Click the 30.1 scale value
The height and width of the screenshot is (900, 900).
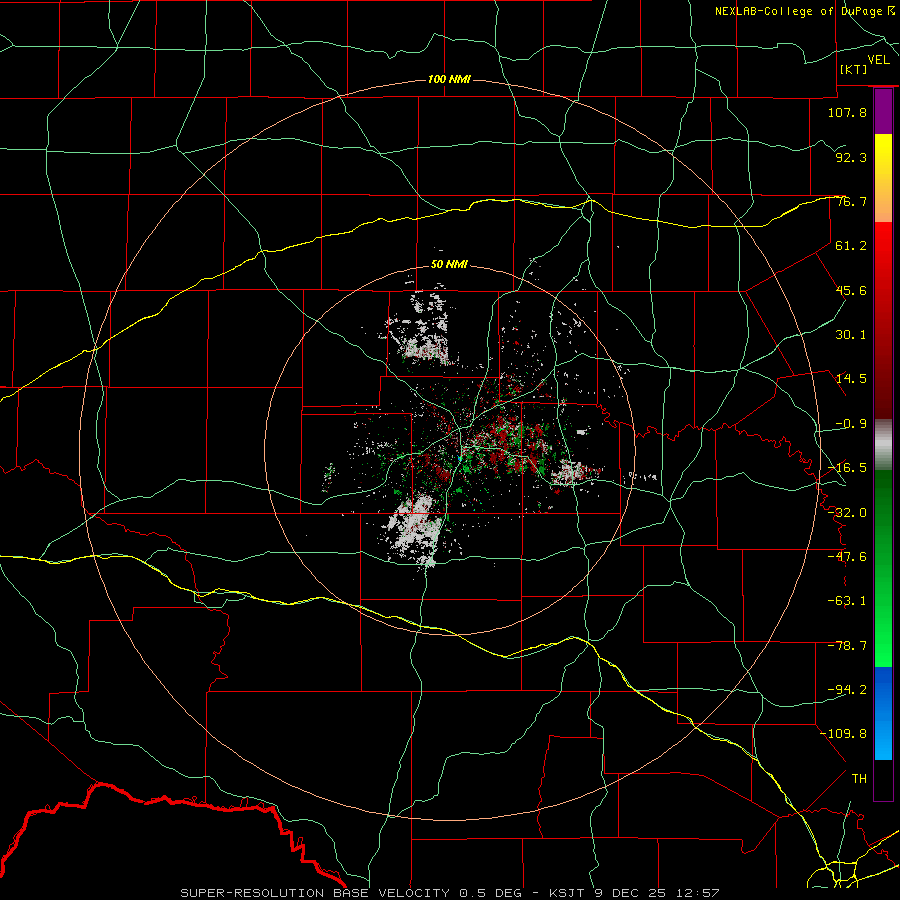click(851, 335)
